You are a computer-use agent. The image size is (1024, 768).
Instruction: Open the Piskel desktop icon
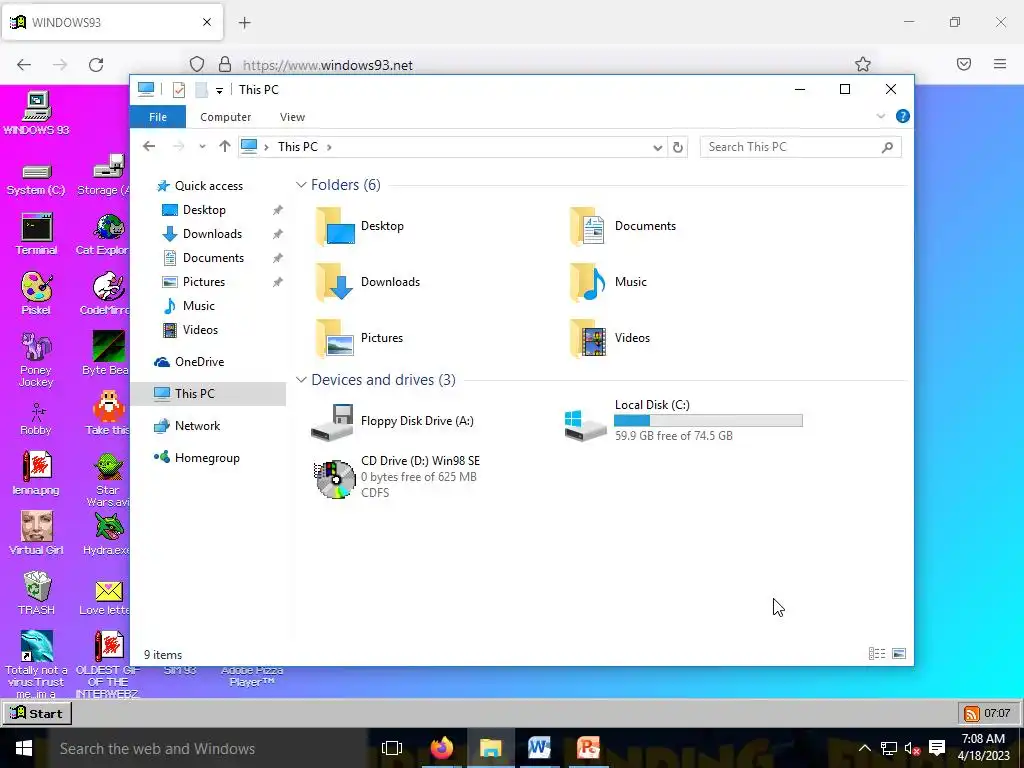coord(36,293)
